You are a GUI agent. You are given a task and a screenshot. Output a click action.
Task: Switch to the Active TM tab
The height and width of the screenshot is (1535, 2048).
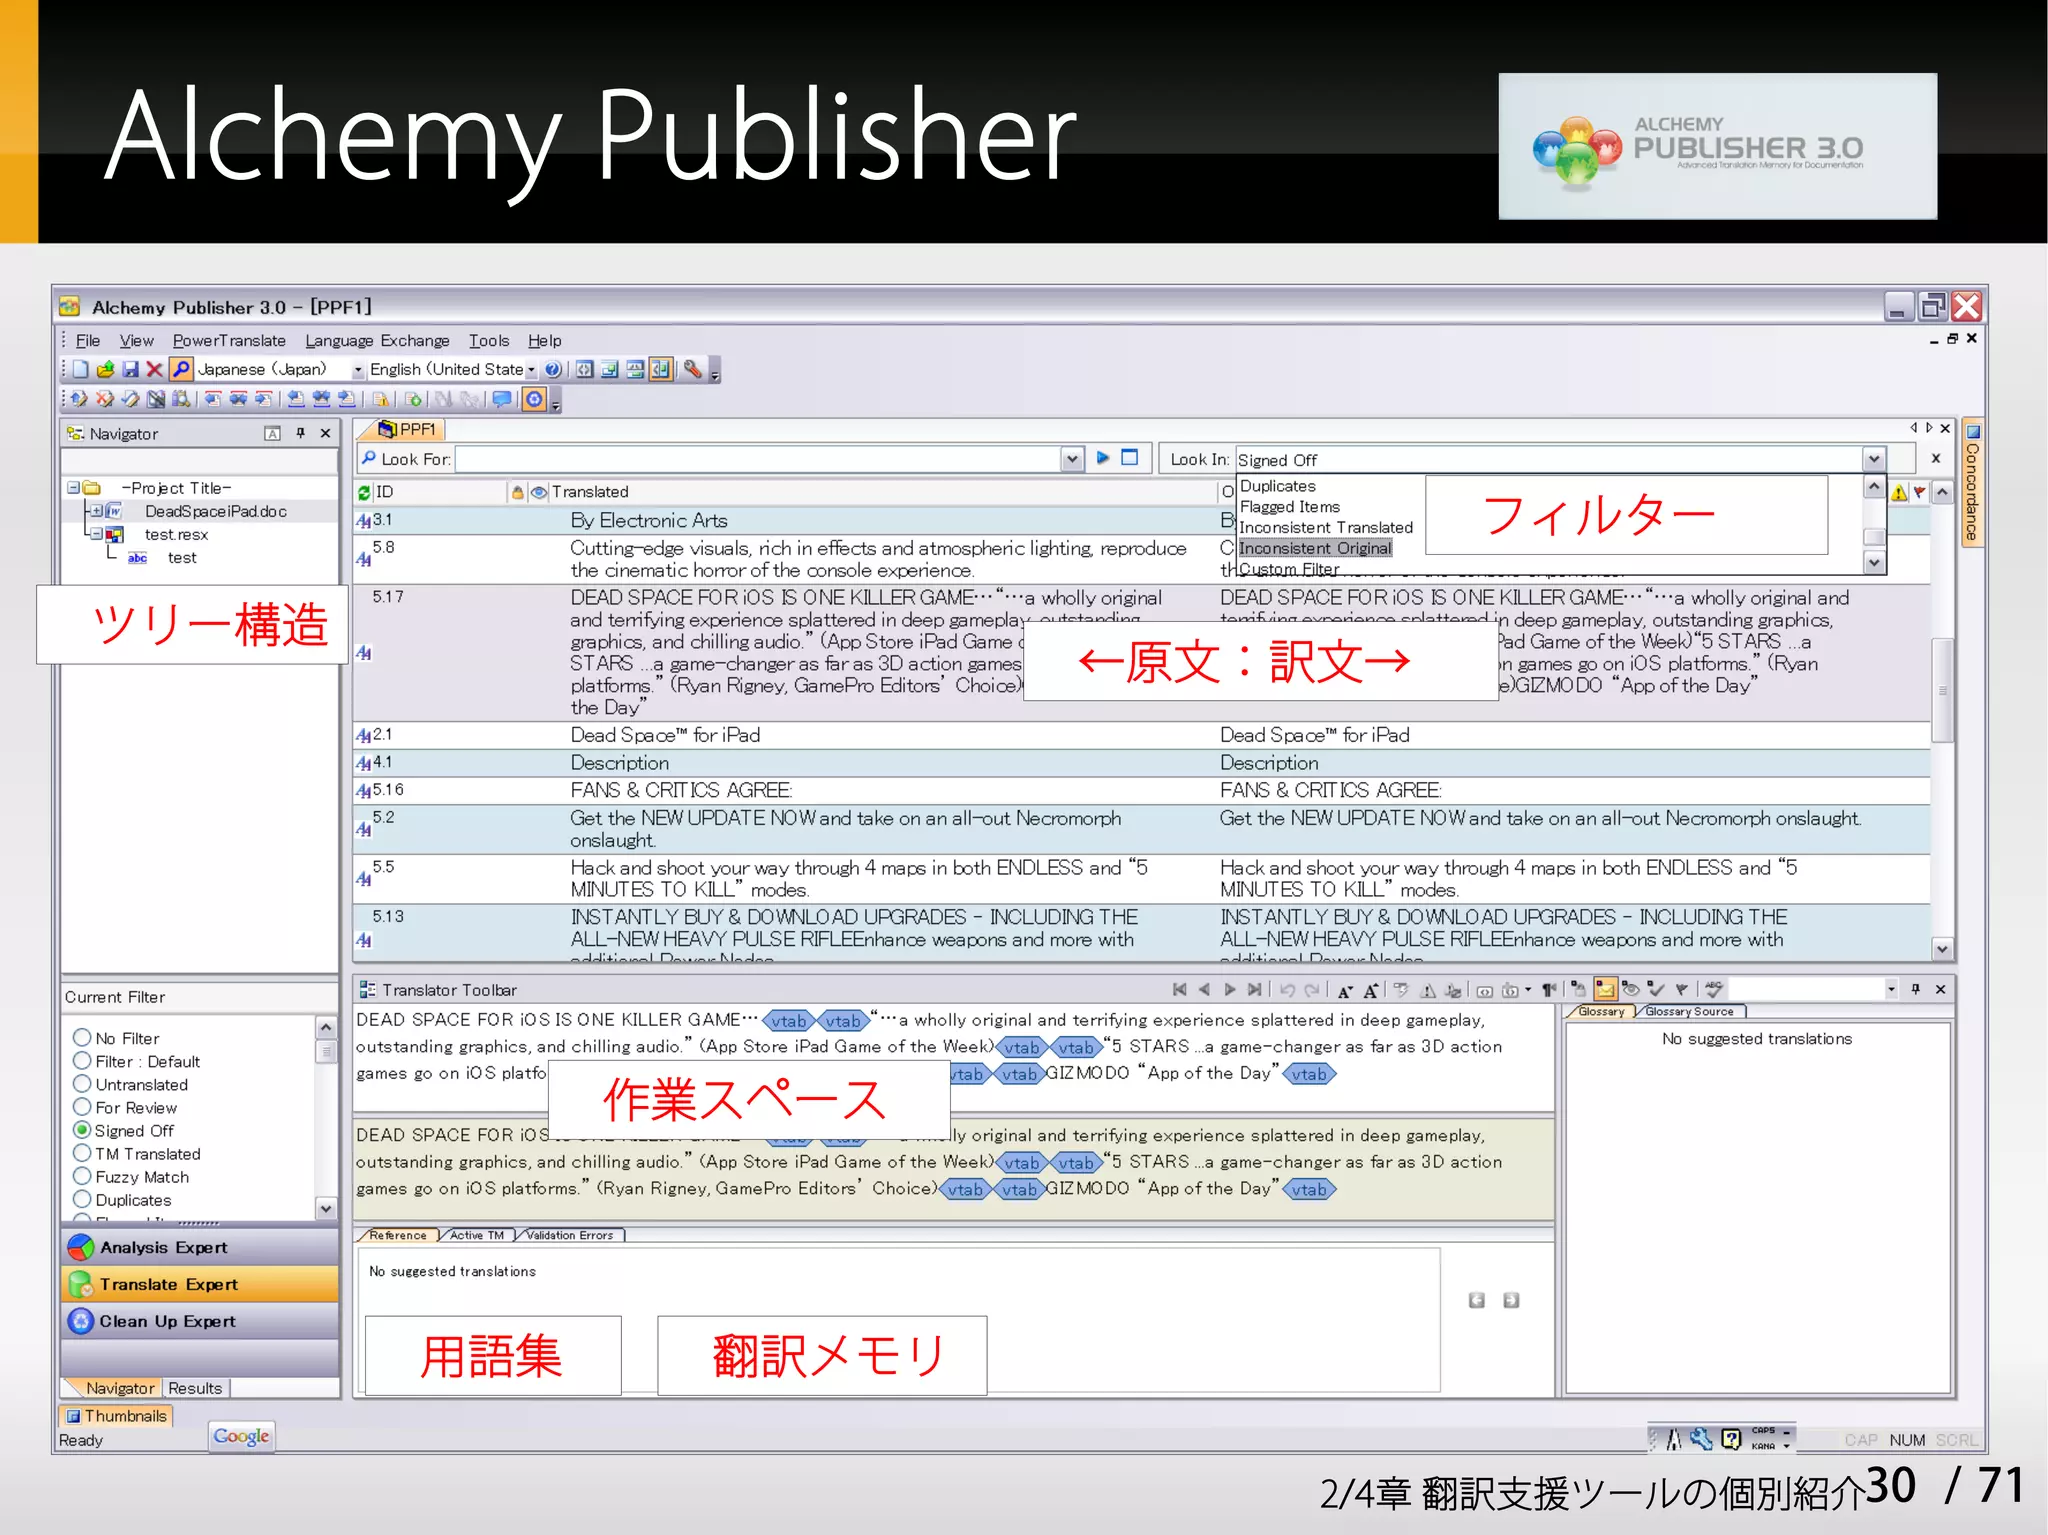tap(477, 1235)
